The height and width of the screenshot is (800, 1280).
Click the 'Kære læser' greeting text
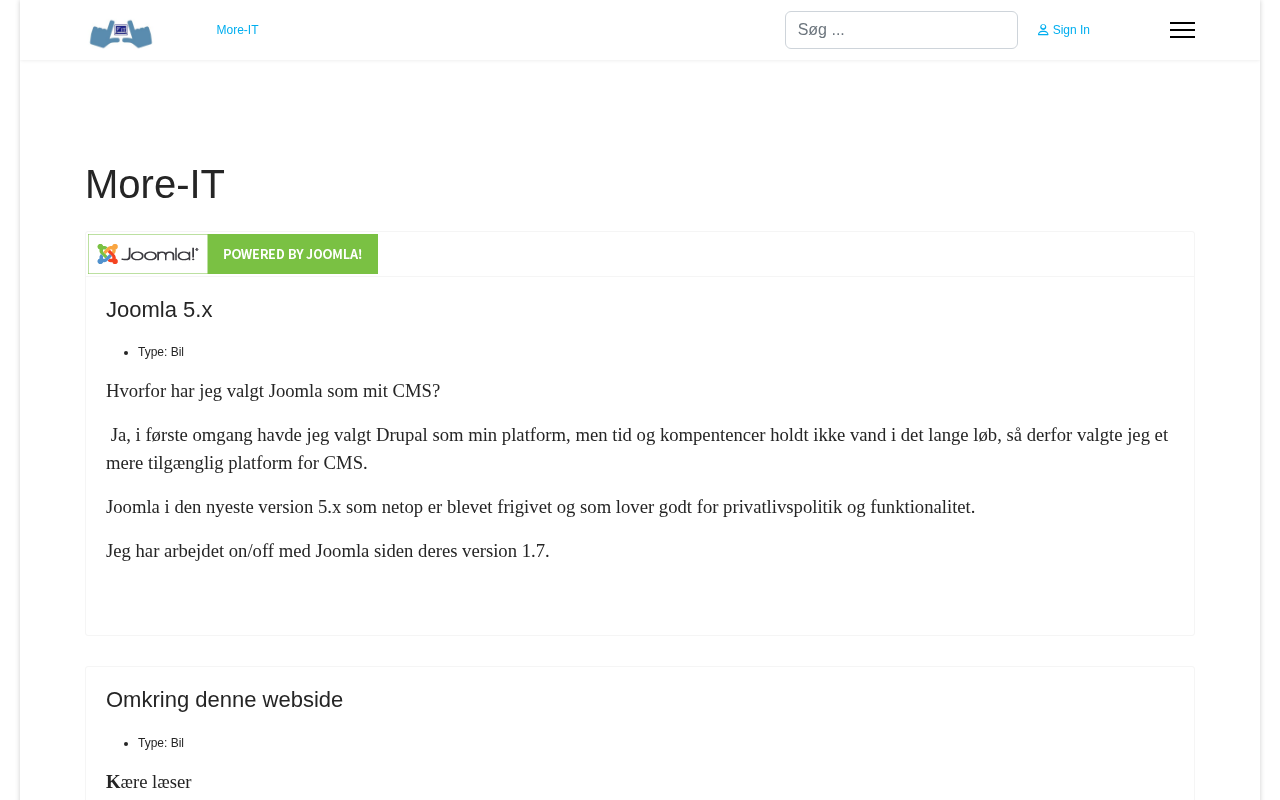pyautogui.click(x=149, y=782)
